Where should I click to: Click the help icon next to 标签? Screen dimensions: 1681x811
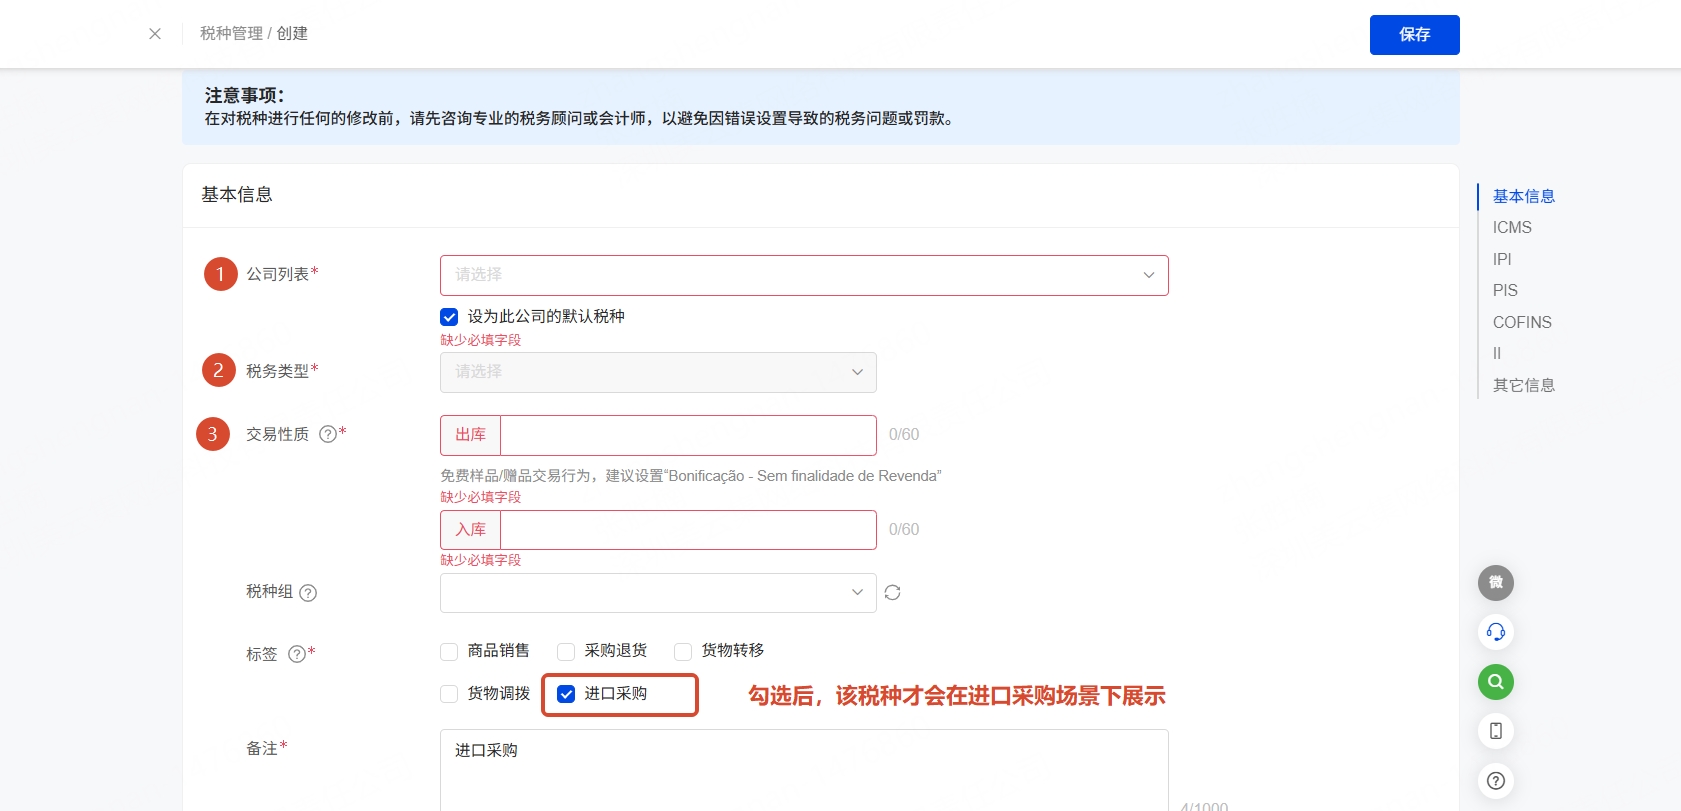coord(297,654)
